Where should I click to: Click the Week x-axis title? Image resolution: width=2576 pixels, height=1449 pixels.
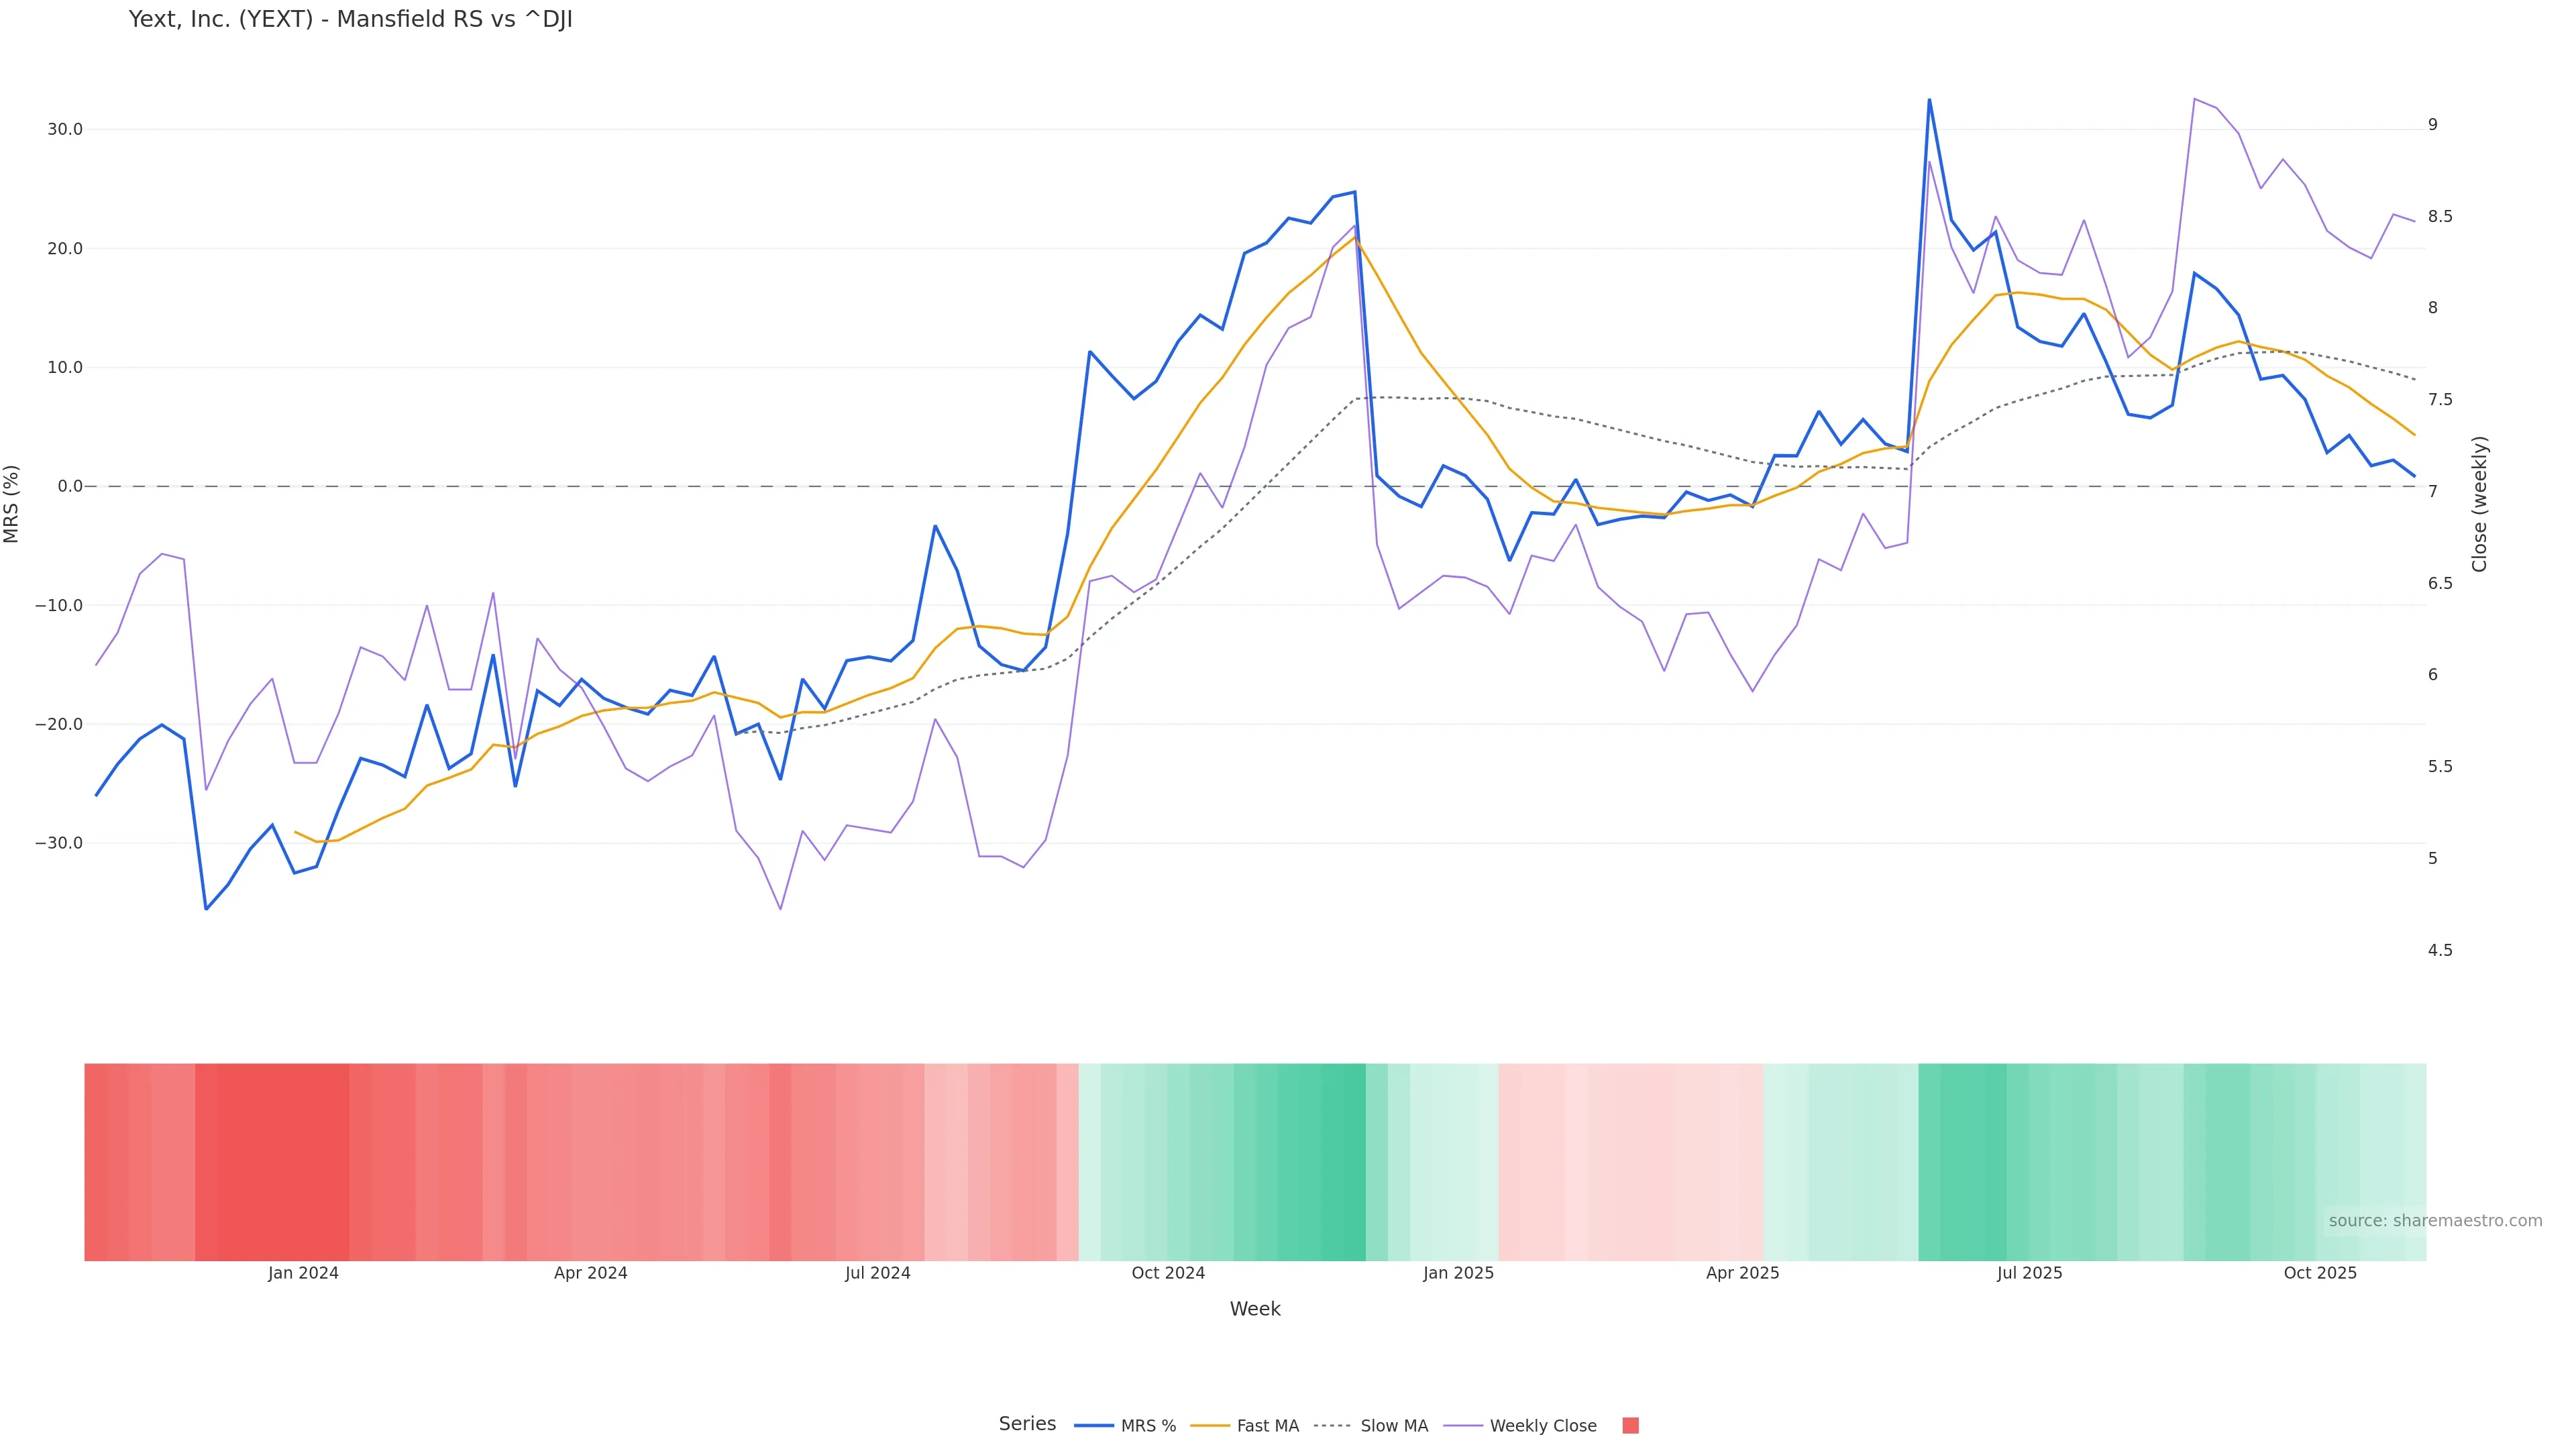1254,1309
